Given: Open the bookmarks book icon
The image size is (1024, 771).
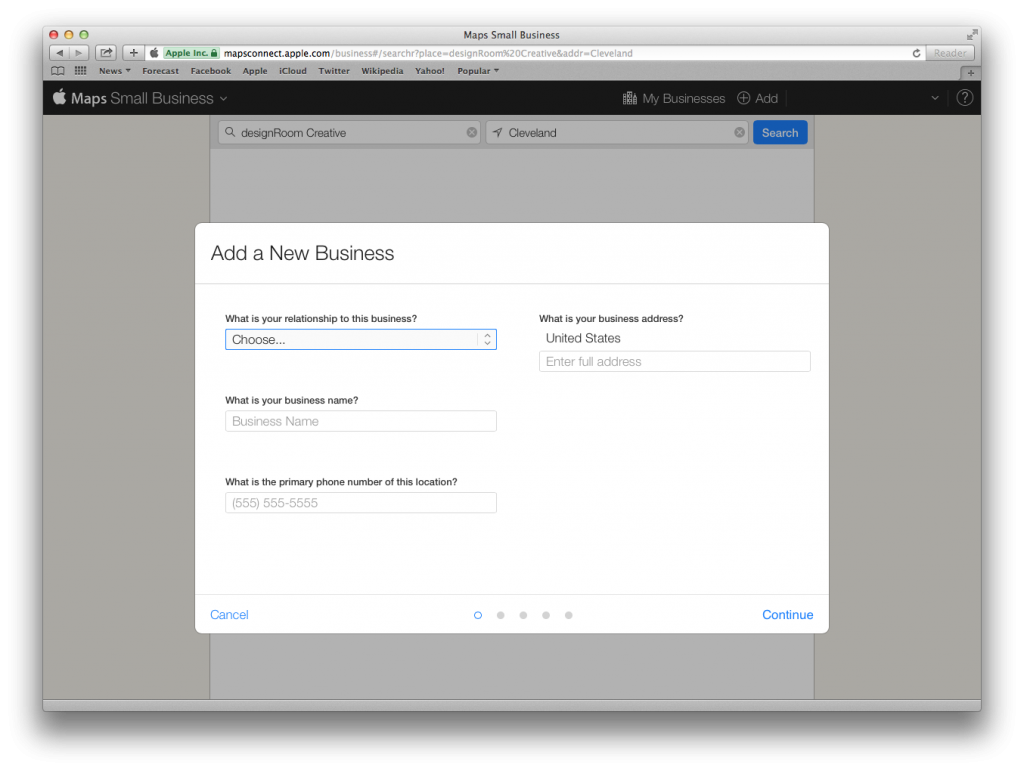Looking at the screenshot, I should pos(58,71).
